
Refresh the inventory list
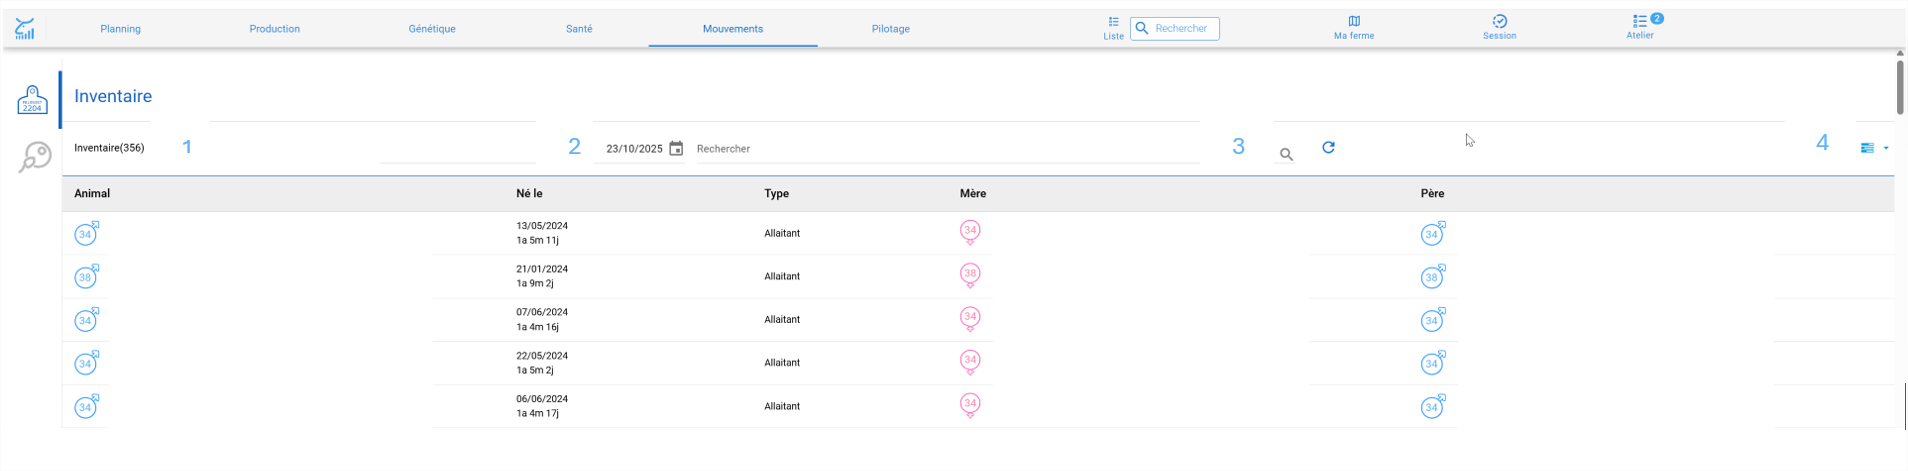point(1328,147)
